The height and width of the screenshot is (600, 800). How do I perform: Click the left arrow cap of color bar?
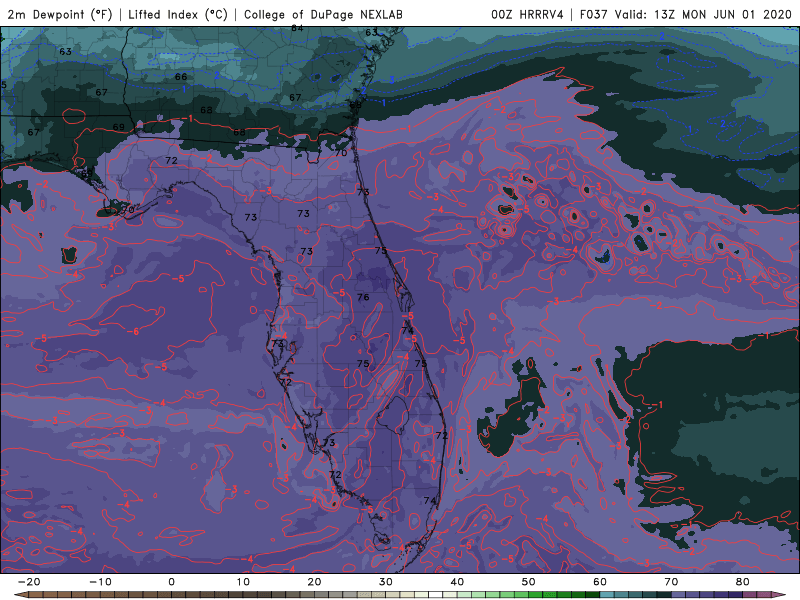pos(21,595)
